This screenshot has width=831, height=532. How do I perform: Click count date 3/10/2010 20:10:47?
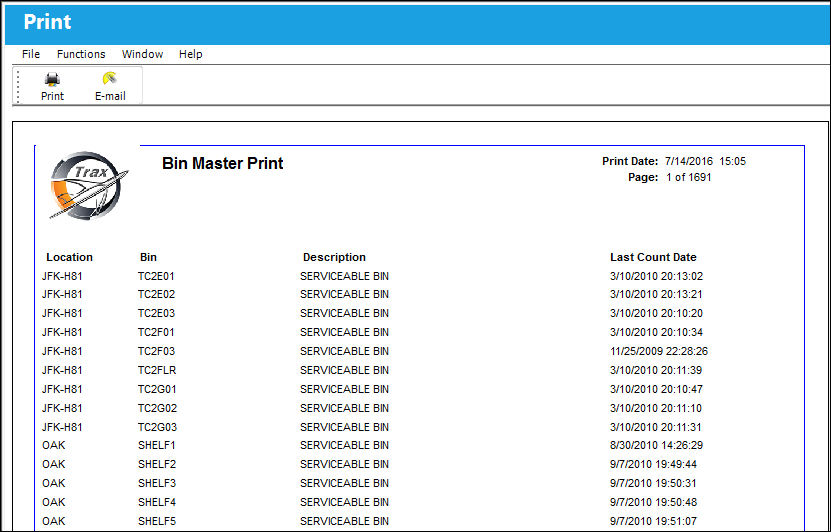click(x=657, y=389)
